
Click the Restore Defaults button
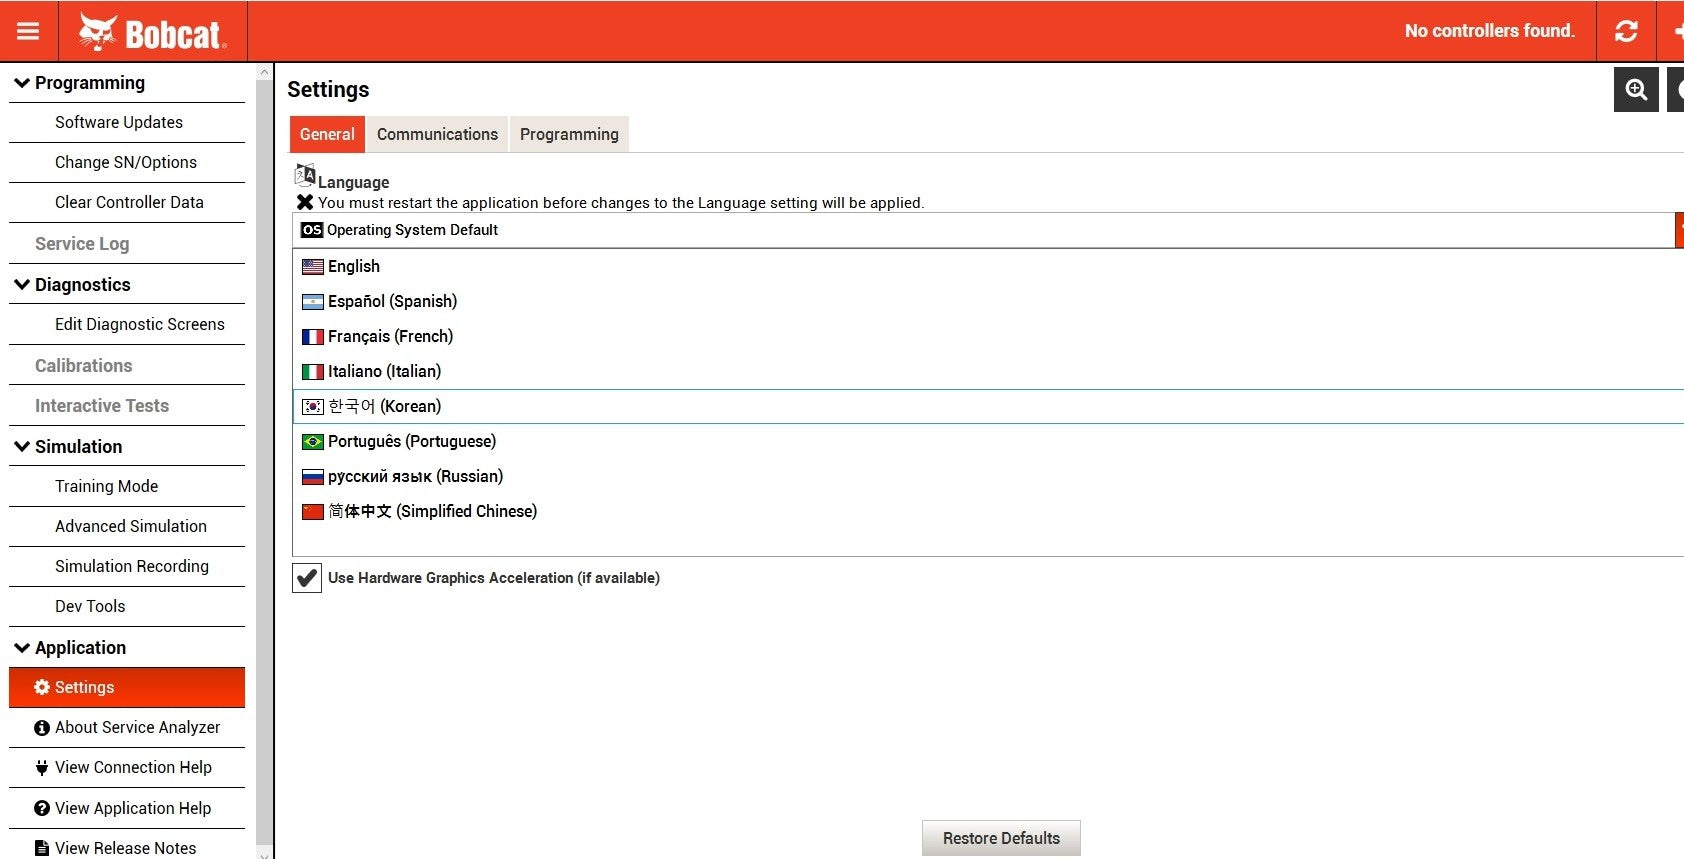point(1001,838)
